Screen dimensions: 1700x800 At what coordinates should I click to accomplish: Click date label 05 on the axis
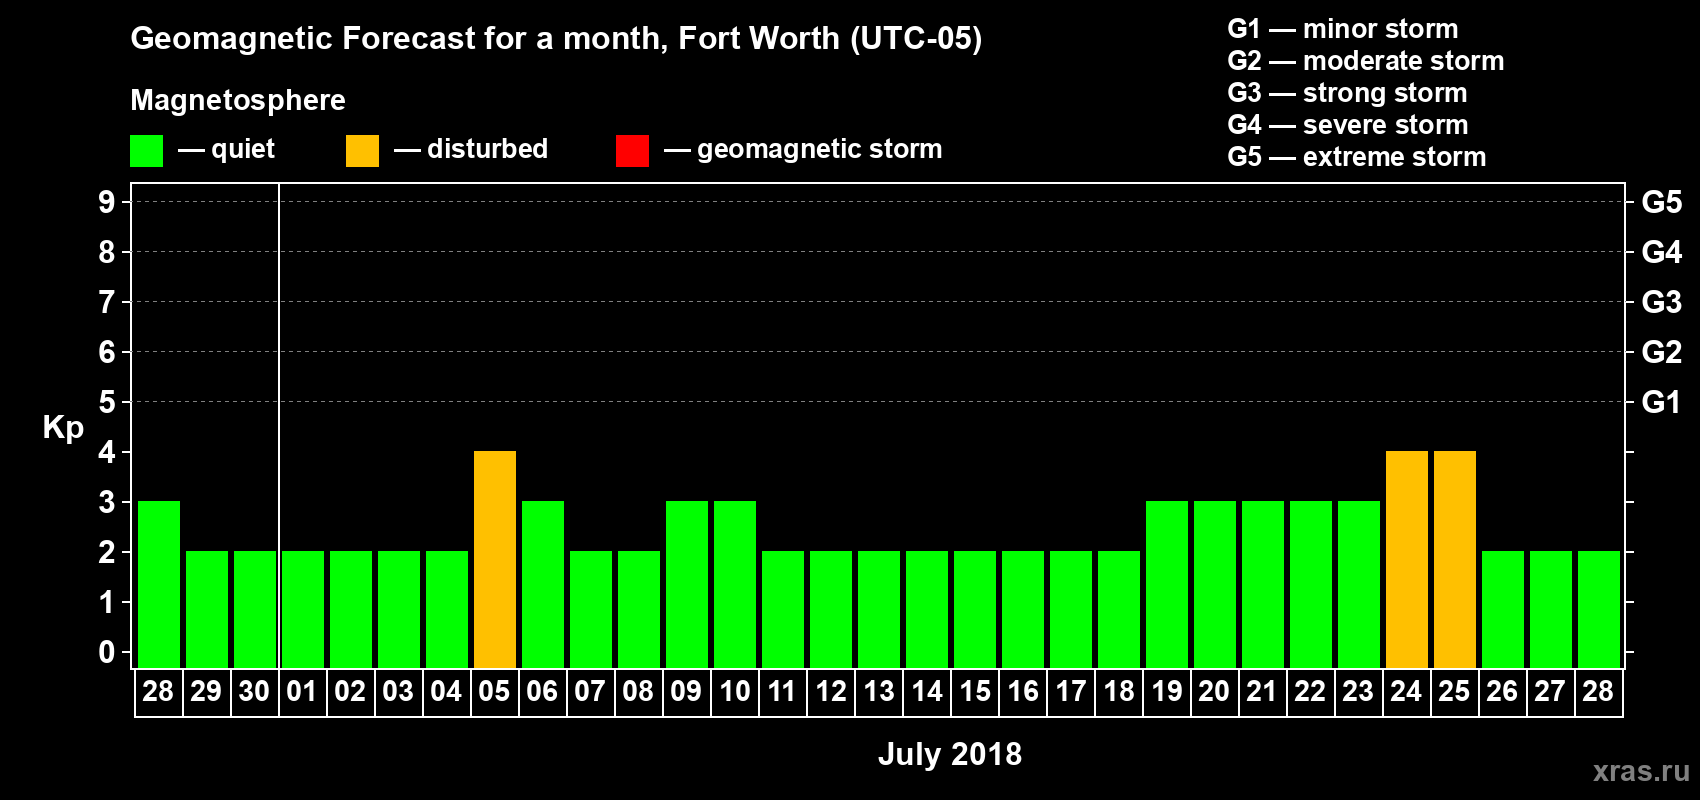pos(494,692)
